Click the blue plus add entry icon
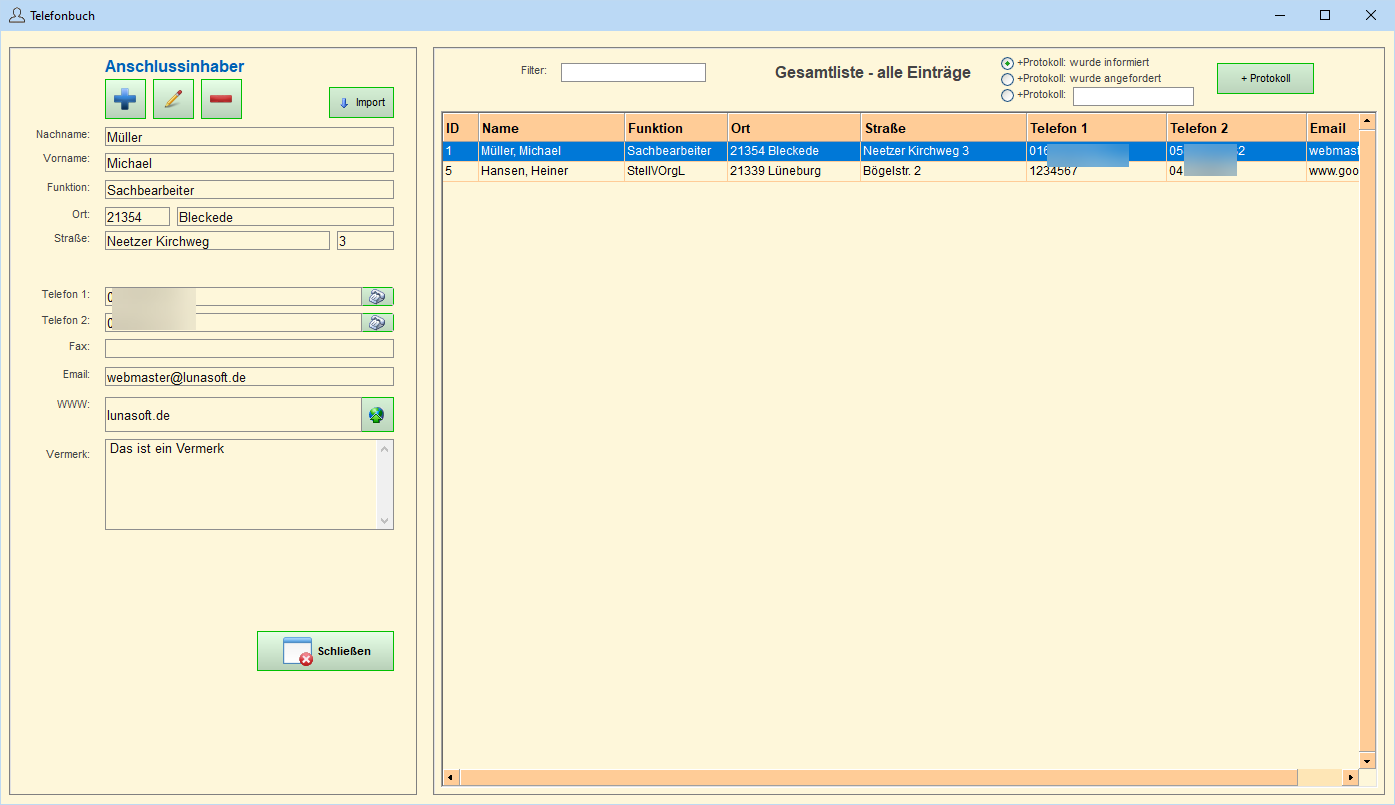 [x=125, y=100]
